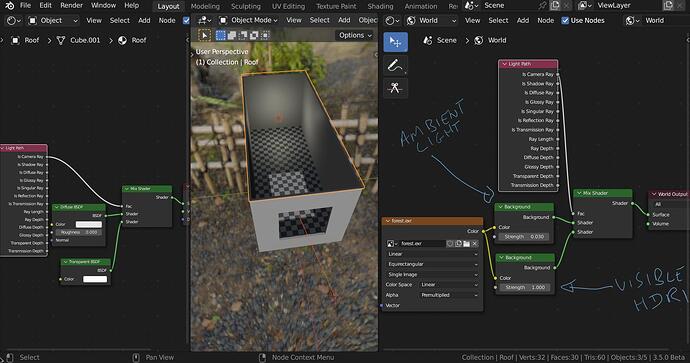Open the Single Image source dropdown
The image size is (690, 363).
432,275
